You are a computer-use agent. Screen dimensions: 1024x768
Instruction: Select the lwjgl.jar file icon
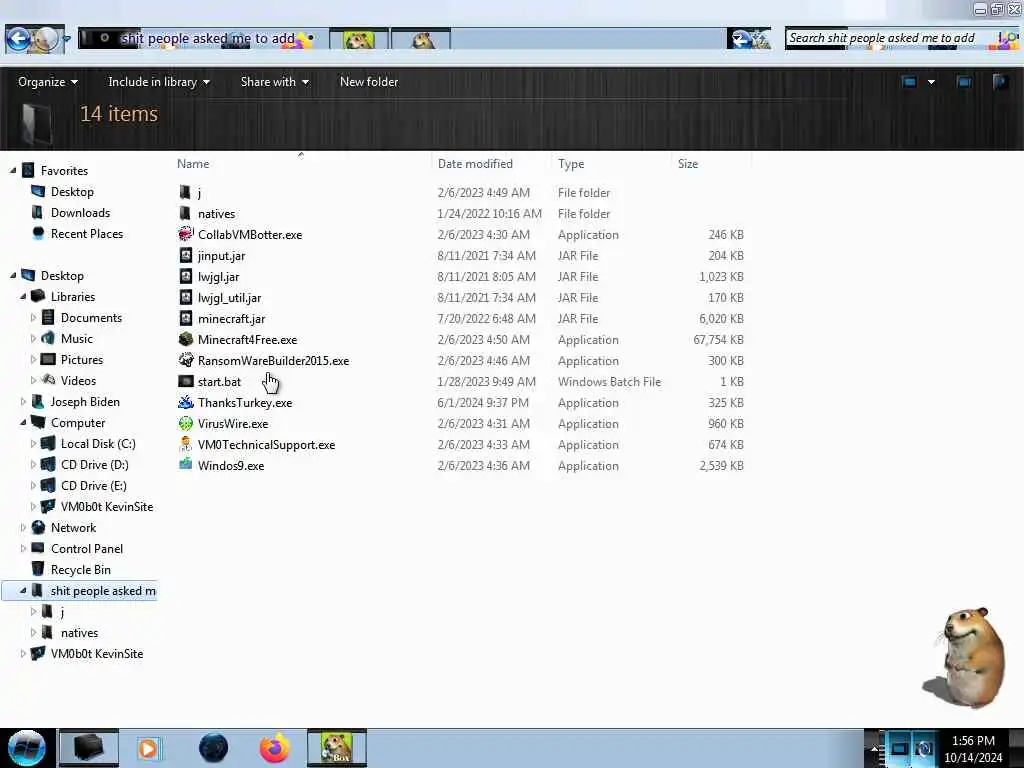[185, 276]
